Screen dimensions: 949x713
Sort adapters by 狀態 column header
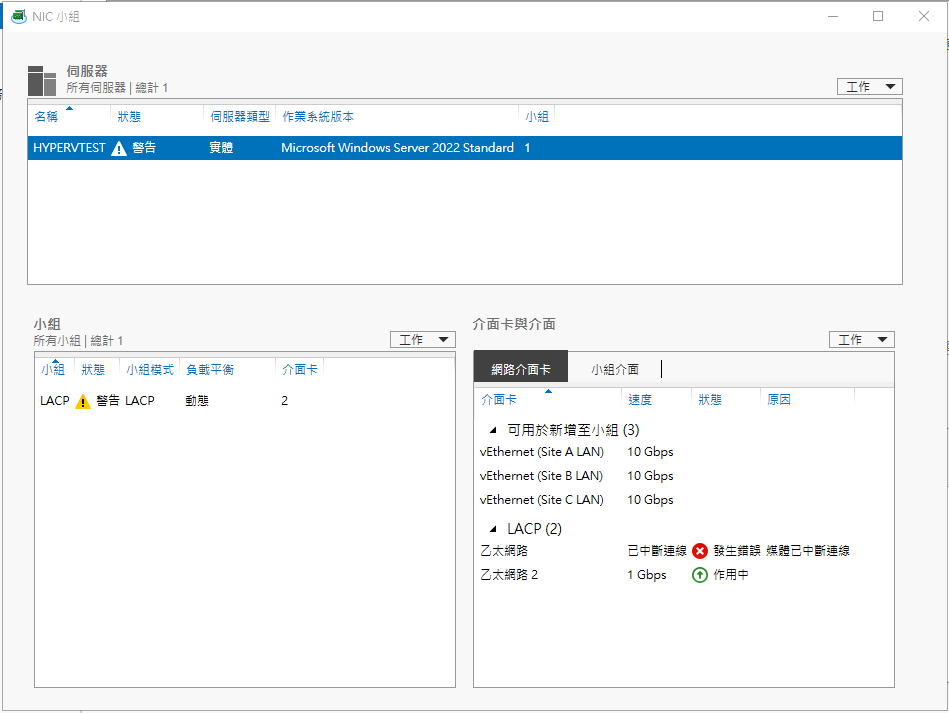pos(710,399)
